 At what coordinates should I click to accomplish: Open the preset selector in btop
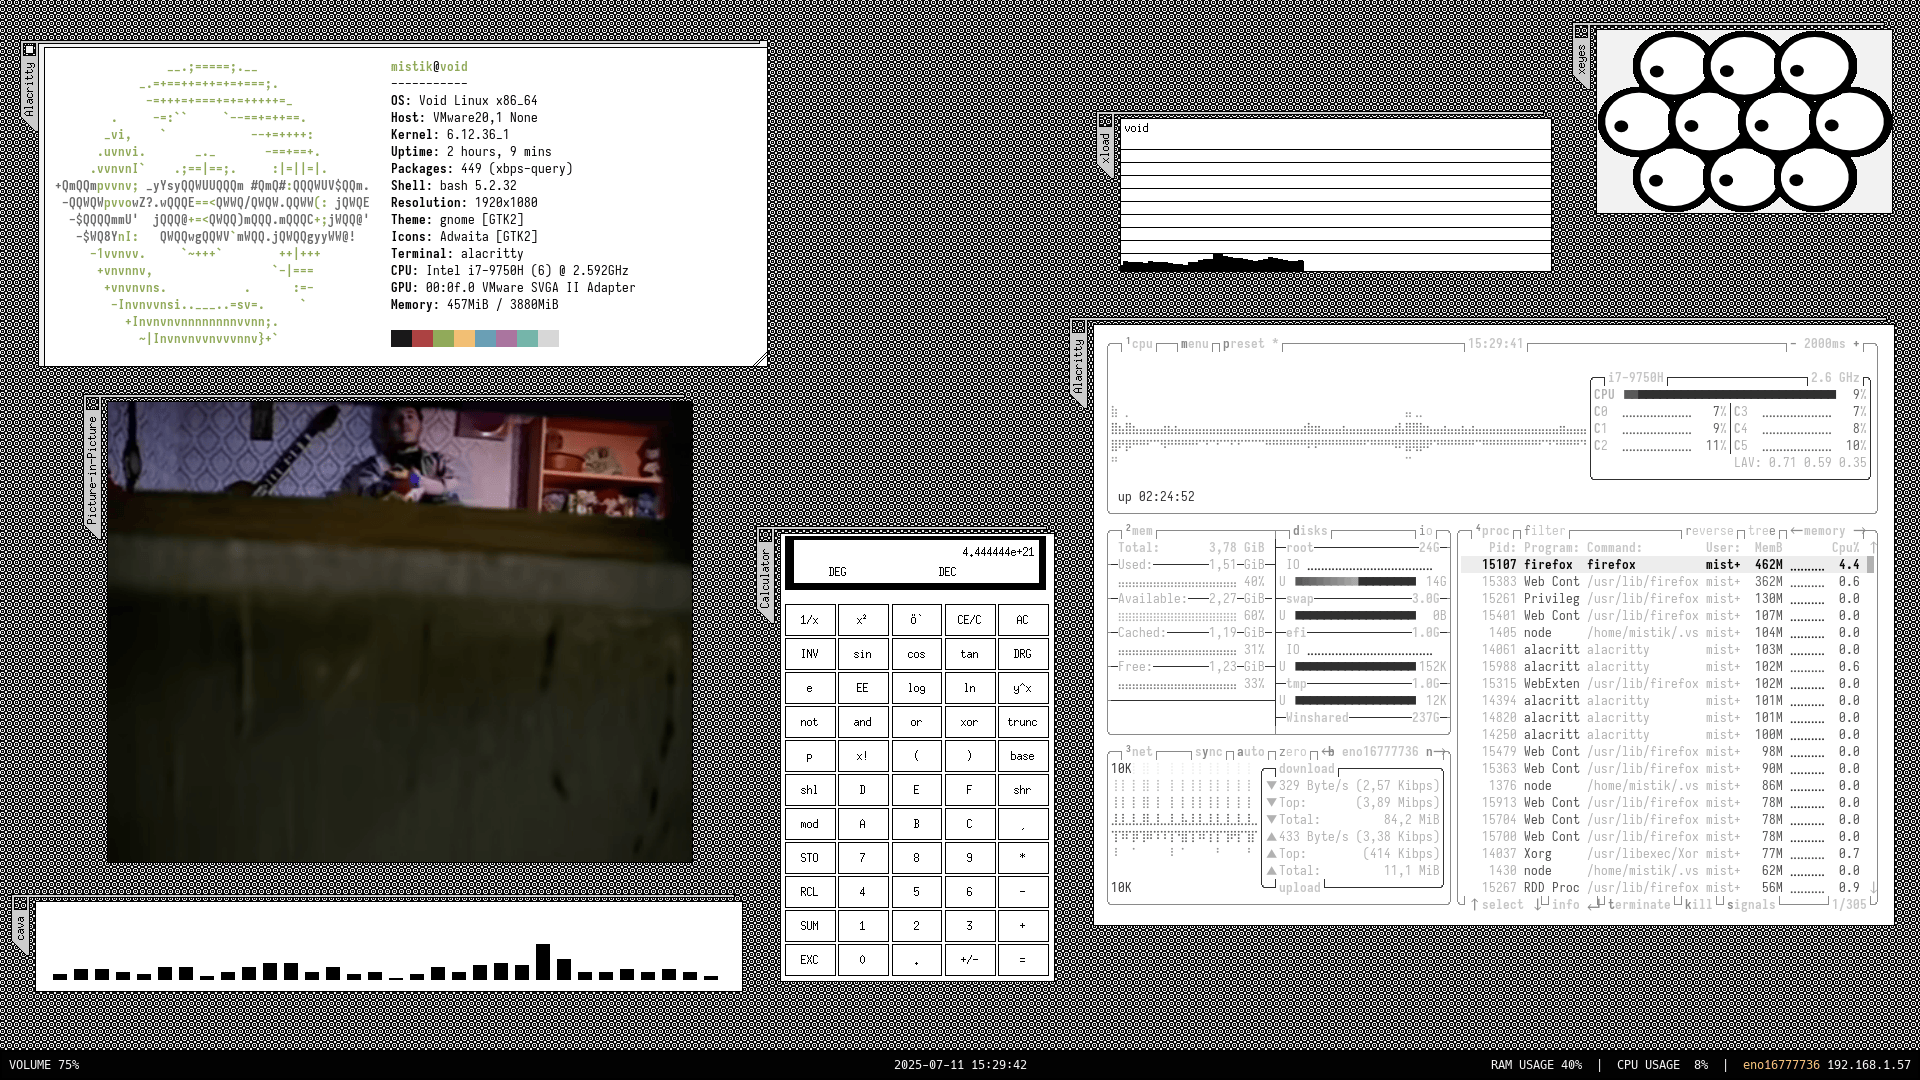coord(1243,344)
